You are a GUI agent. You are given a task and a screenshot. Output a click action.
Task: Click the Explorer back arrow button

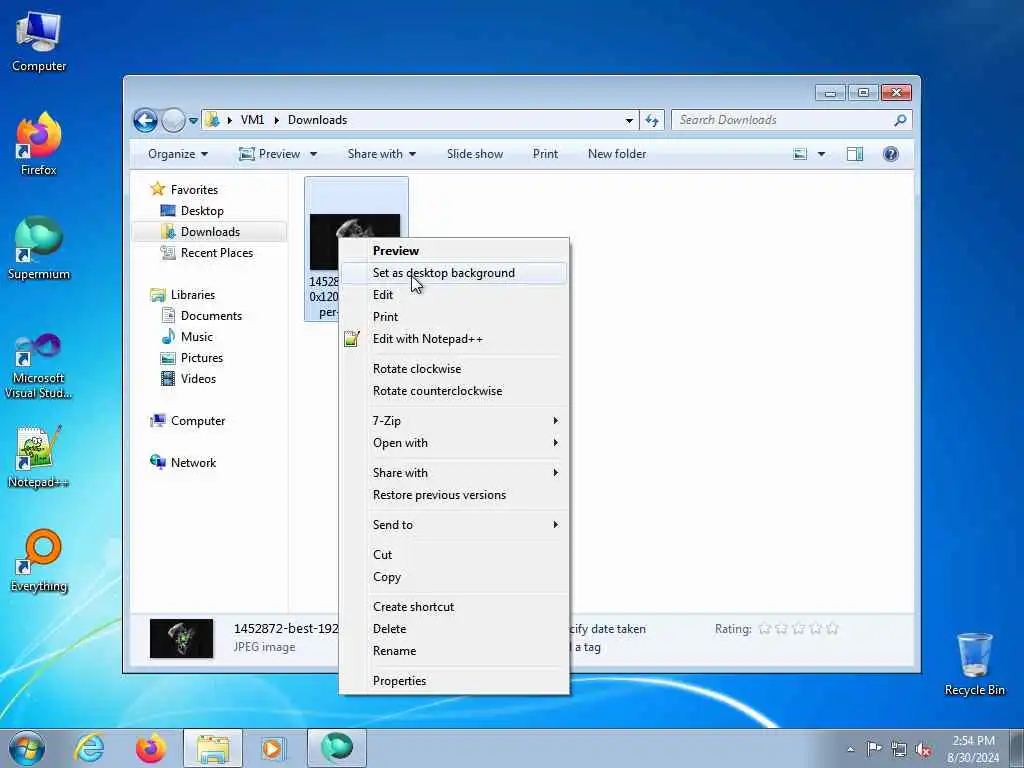[145, 120]
